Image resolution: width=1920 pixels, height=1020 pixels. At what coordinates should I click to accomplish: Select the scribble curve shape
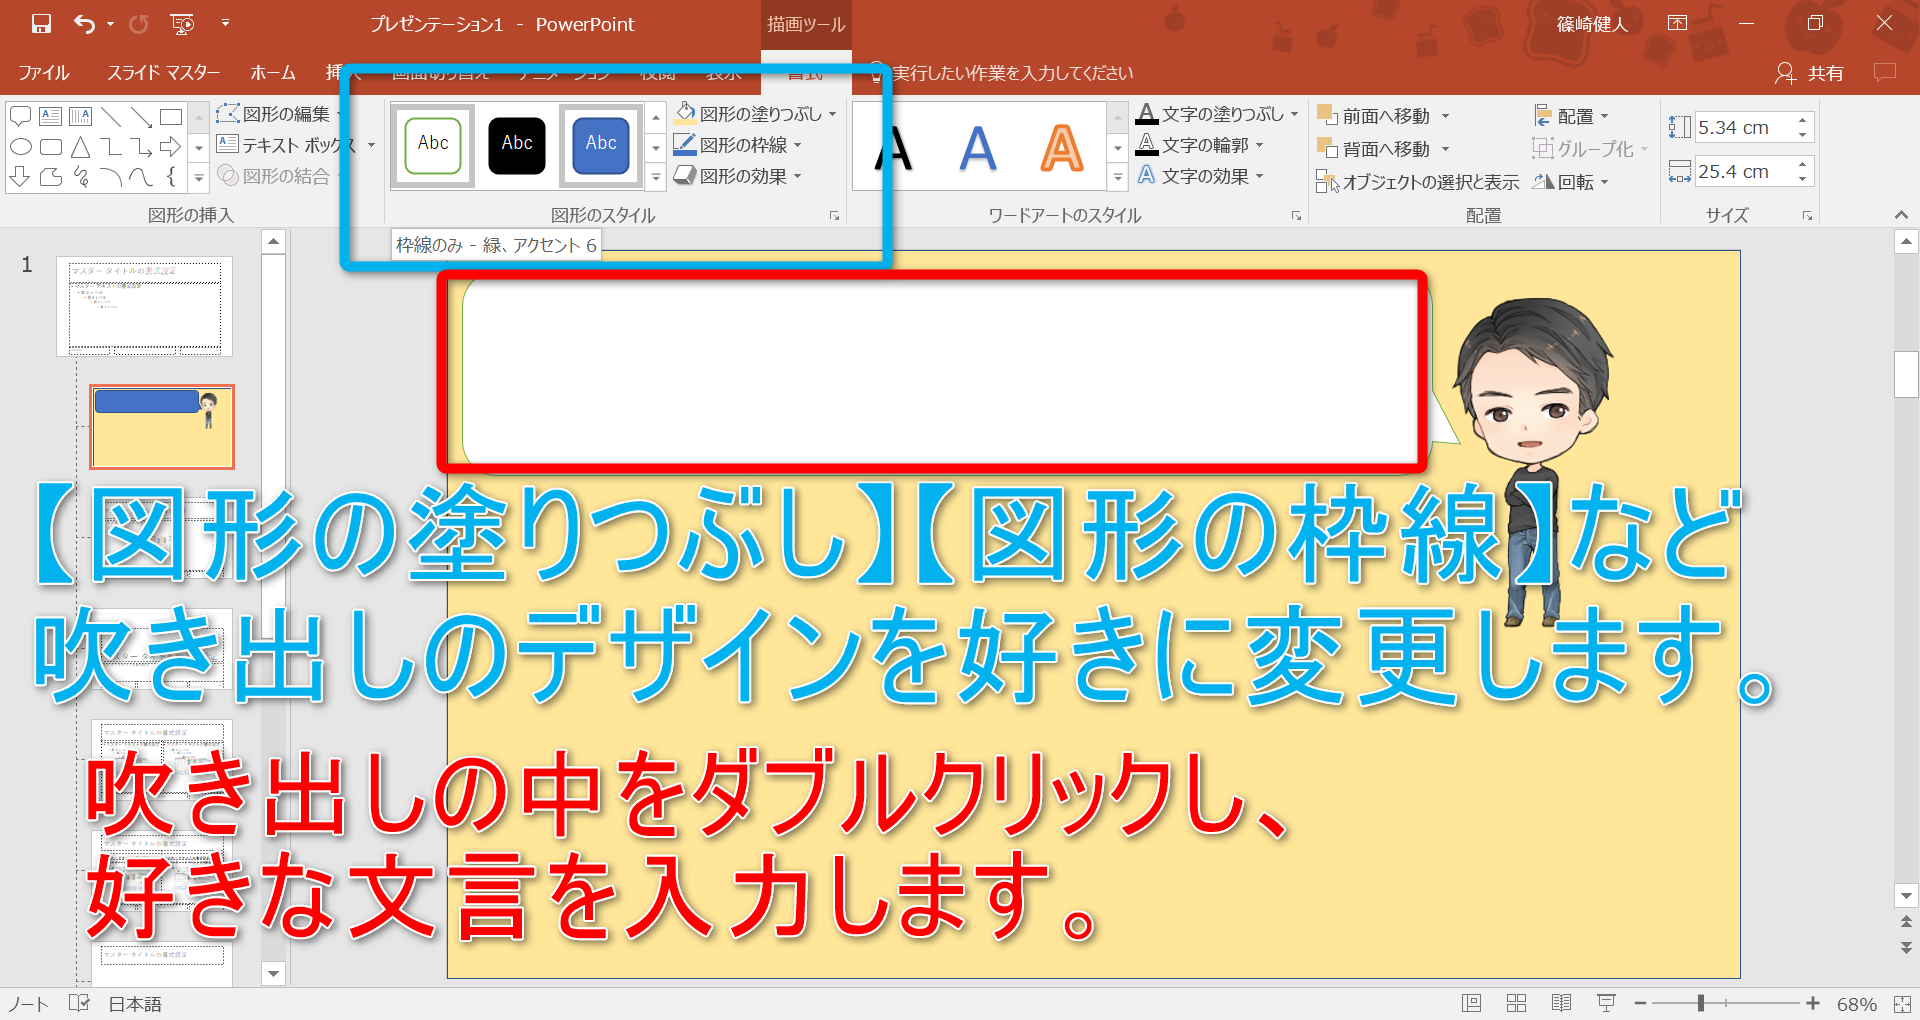[x=80, y=177]
